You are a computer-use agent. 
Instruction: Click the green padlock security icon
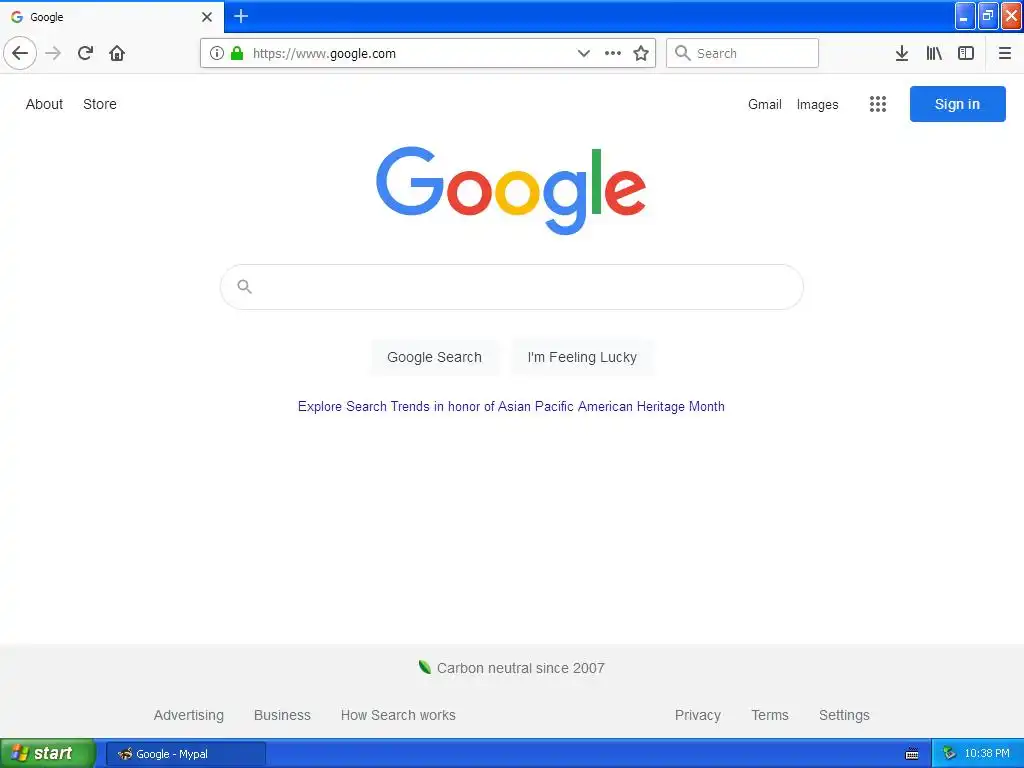point(237,53)
